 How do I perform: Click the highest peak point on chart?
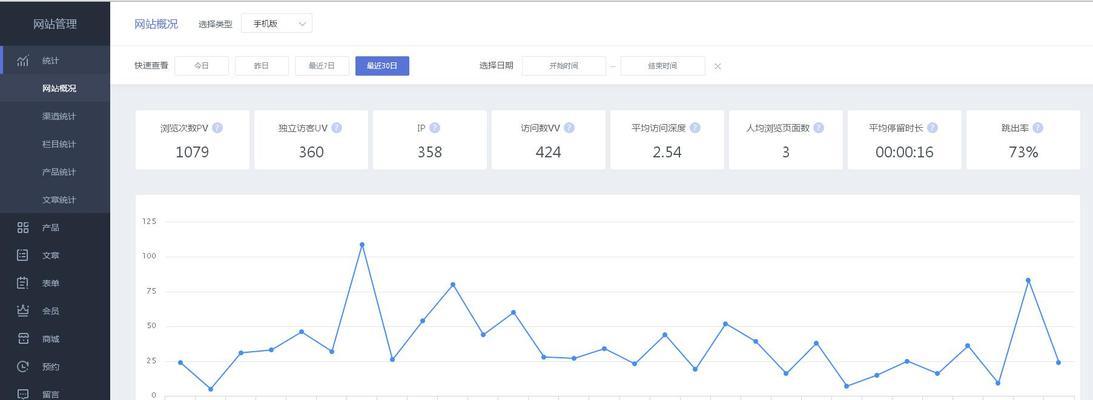(362, 245)
